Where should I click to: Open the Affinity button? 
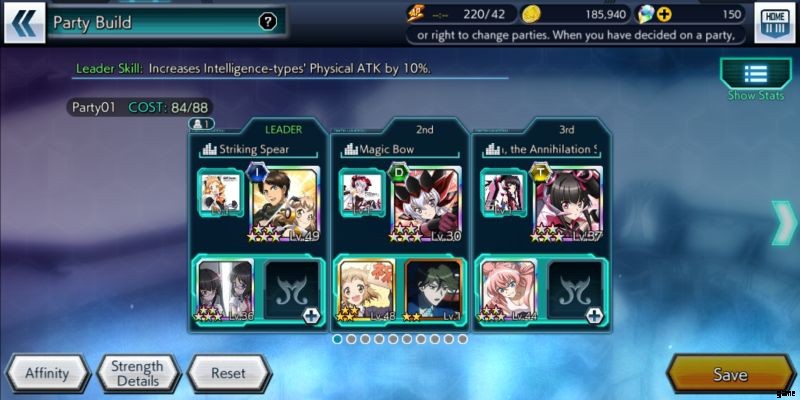pos(47,373)
